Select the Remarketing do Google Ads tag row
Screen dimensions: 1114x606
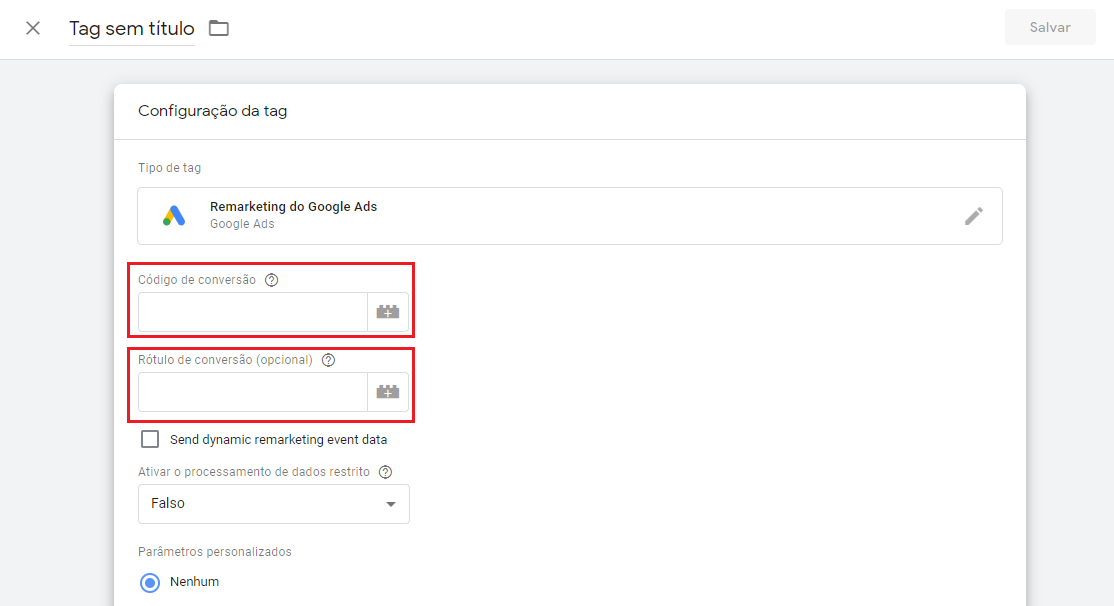click(570, 215)
